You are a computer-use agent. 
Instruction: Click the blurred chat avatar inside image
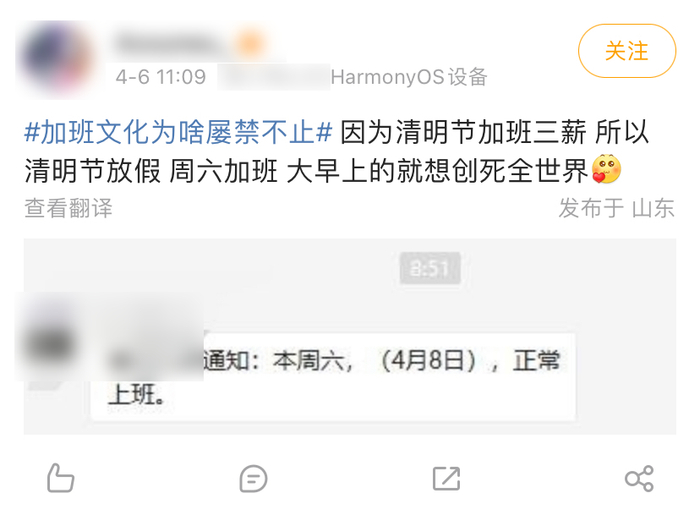click(x=49, y=342)
